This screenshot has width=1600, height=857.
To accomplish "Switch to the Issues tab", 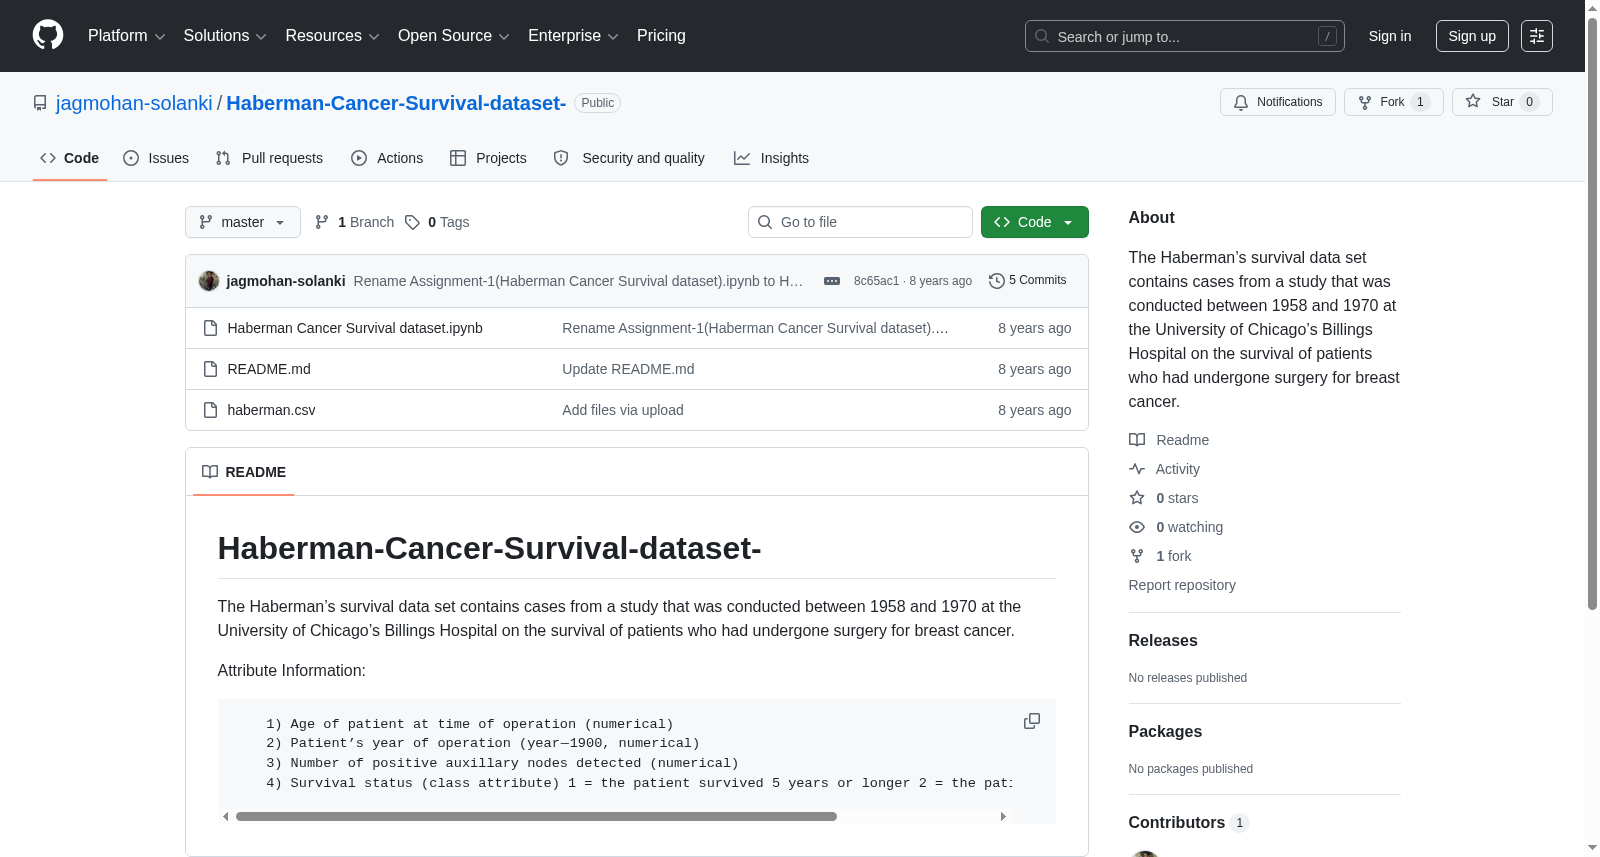I will tap(156, 158).
